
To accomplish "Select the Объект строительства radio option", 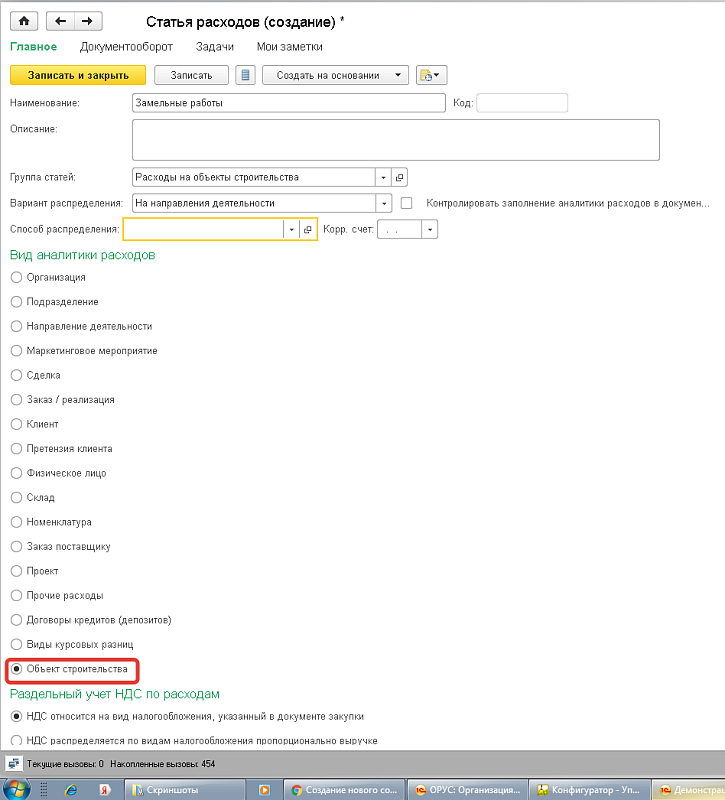I will click(x=16, y=669).
